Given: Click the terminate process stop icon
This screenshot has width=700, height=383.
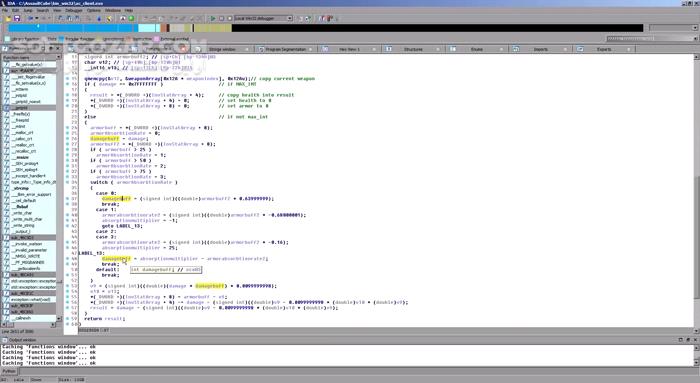Looking at the screenshot, I should point(229,18).
